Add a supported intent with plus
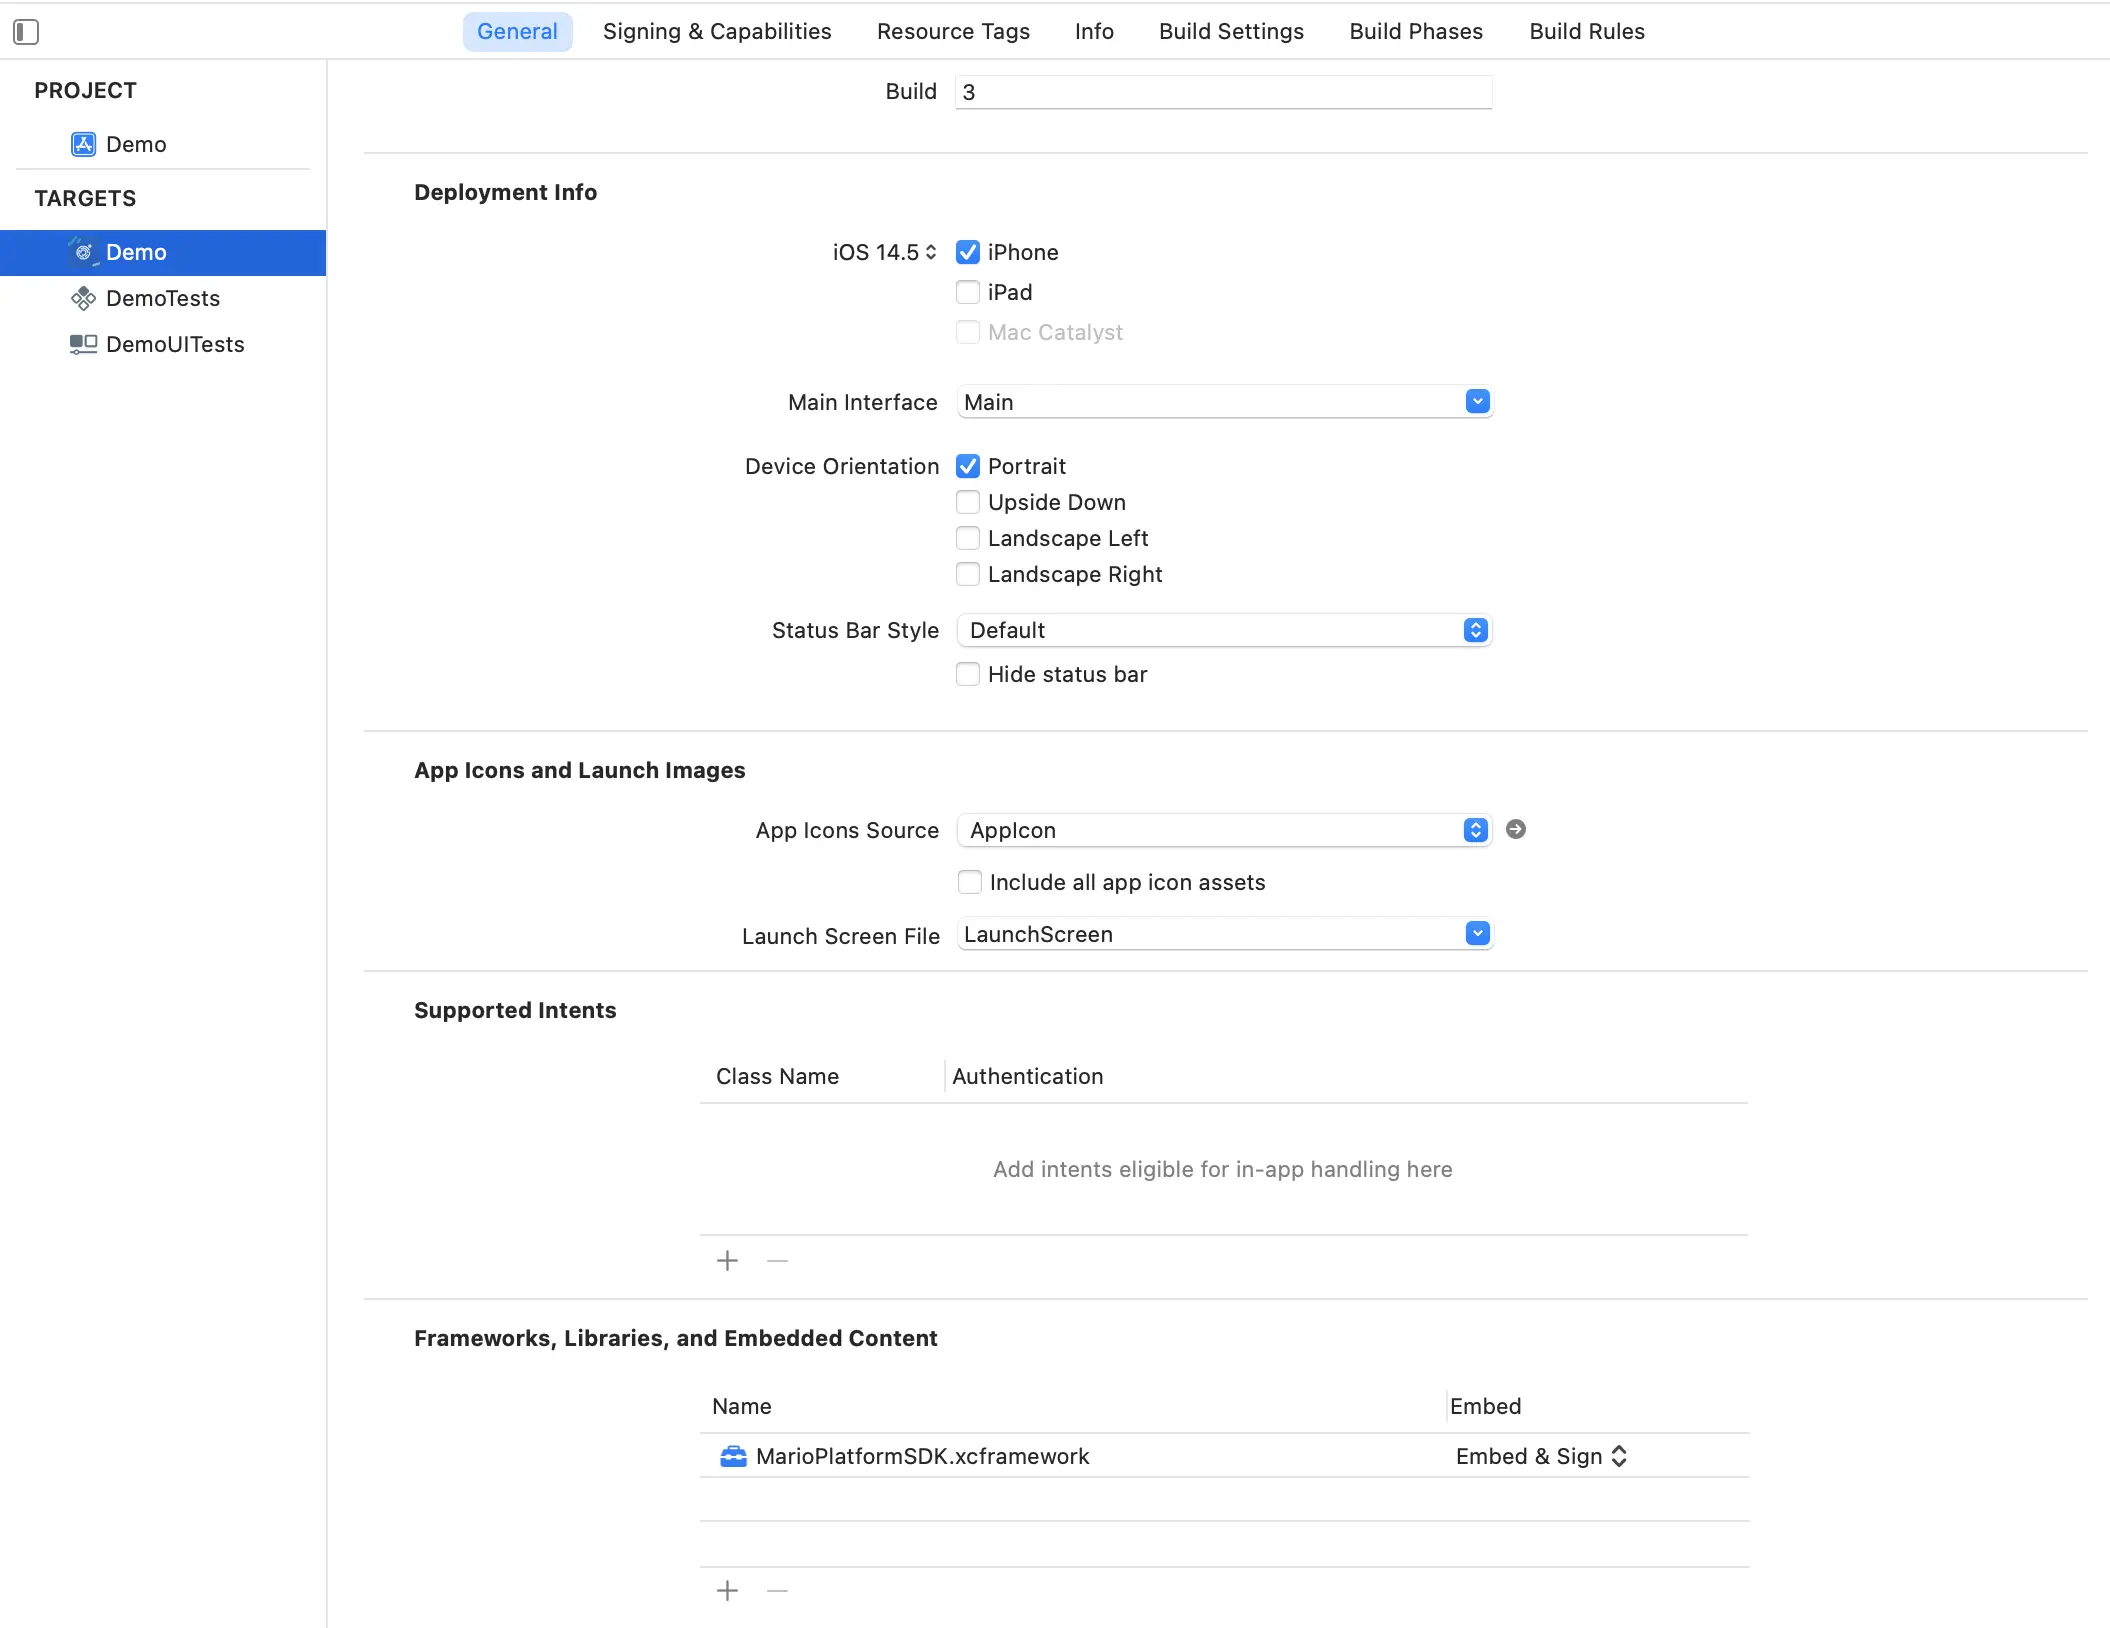2110x1628 pixels. point(727,1261)
